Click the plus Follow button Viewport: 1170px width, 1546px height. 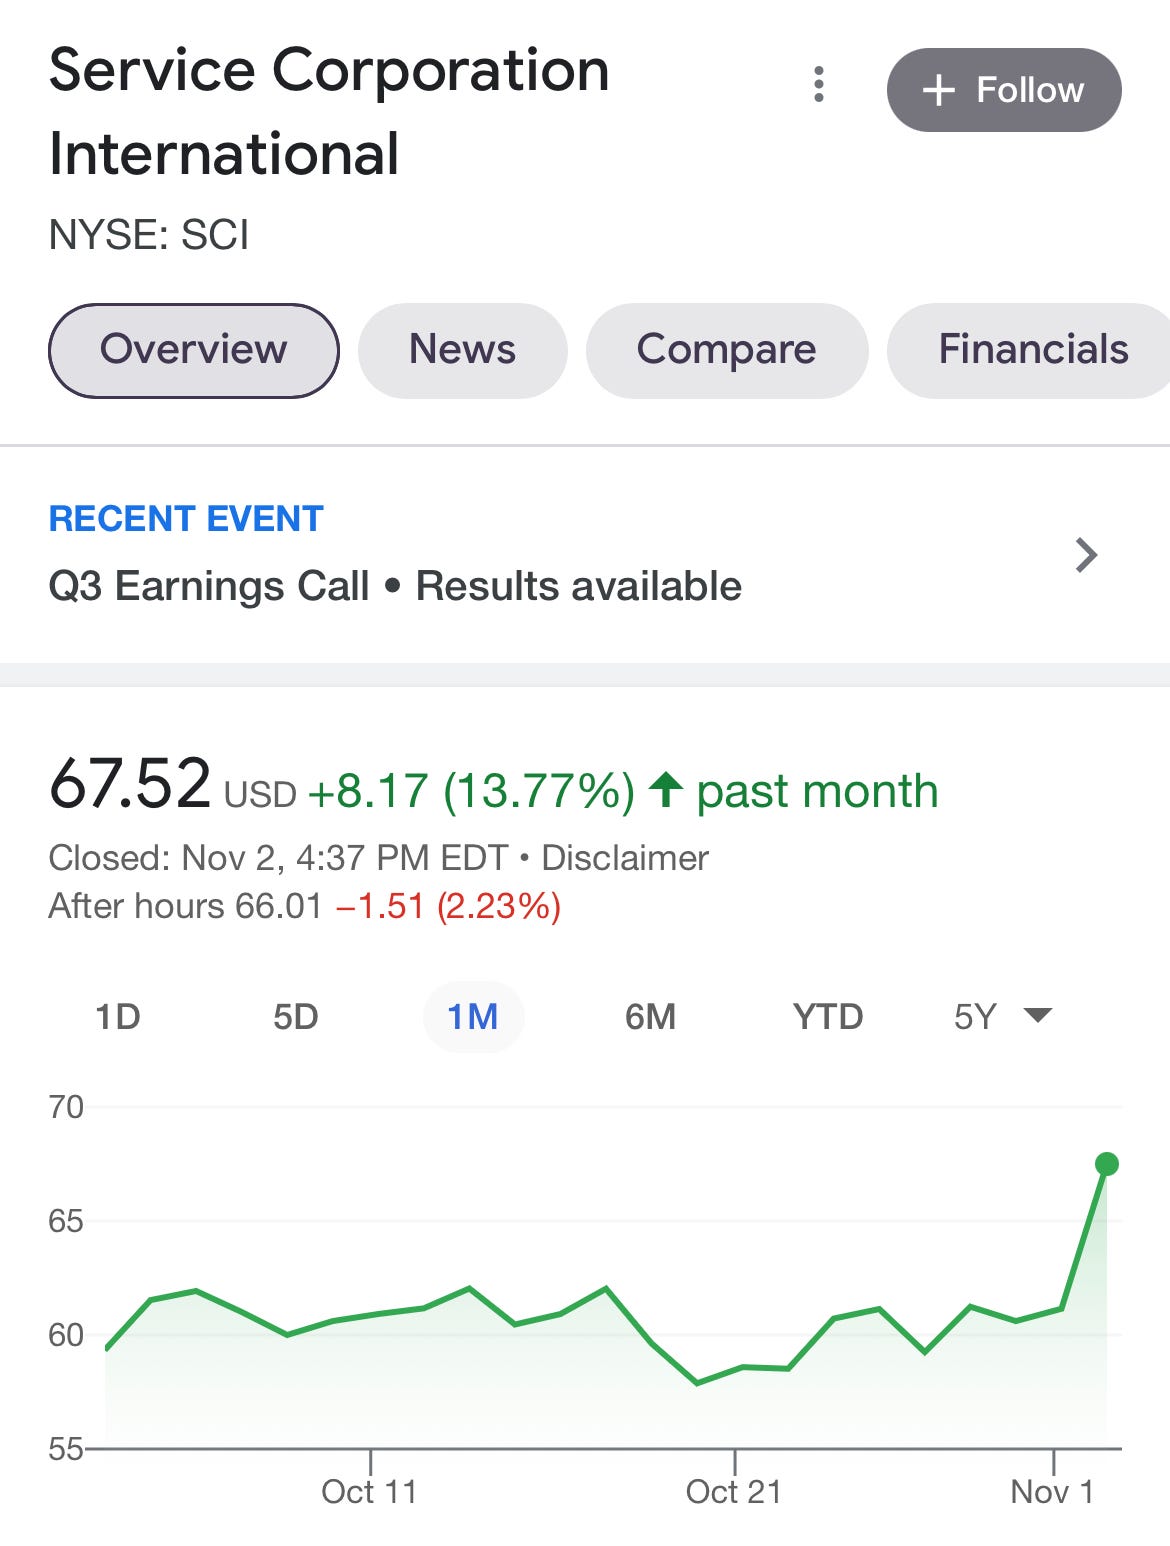click(x=1003, y=90)
